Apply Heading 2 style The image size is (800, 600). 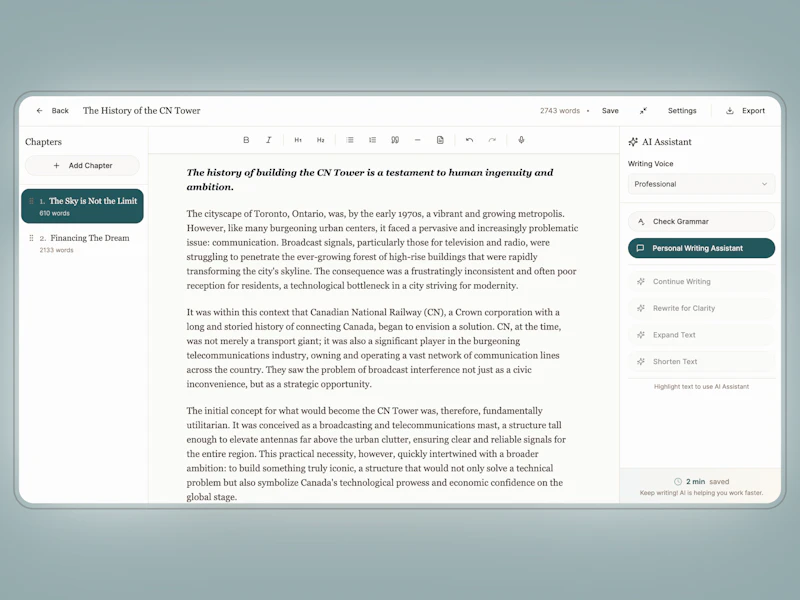tap(320, 140)
